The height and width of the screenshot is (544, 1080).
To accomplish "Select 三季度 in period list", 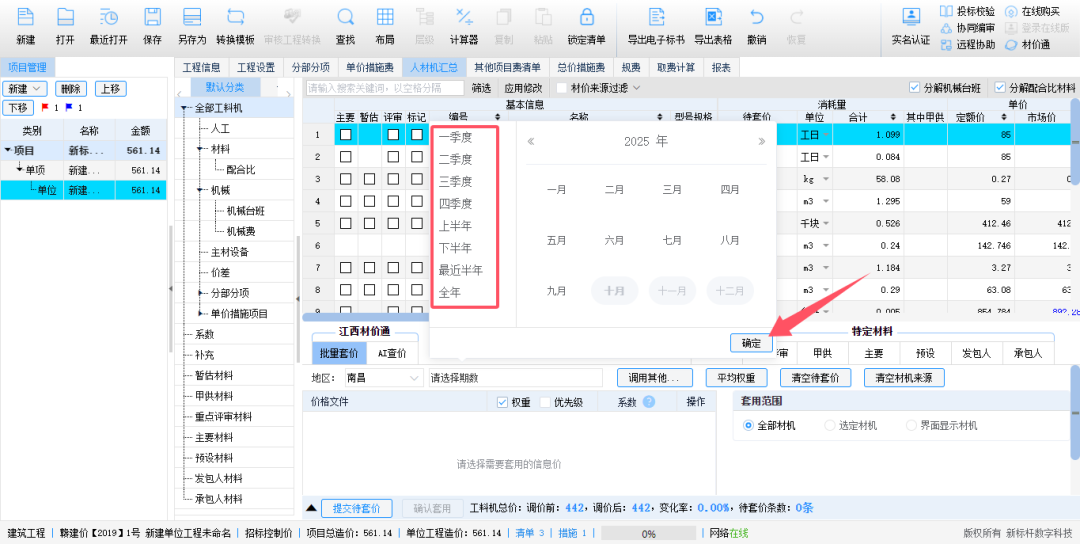I will (455, 182).
